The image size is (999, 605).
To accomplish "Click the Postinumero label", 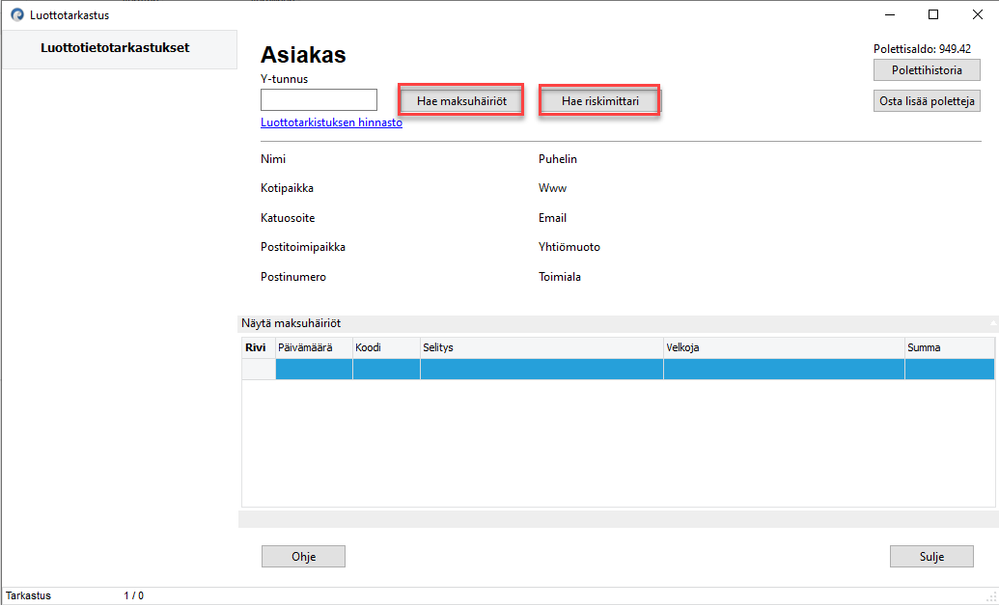I will (293, 277).
